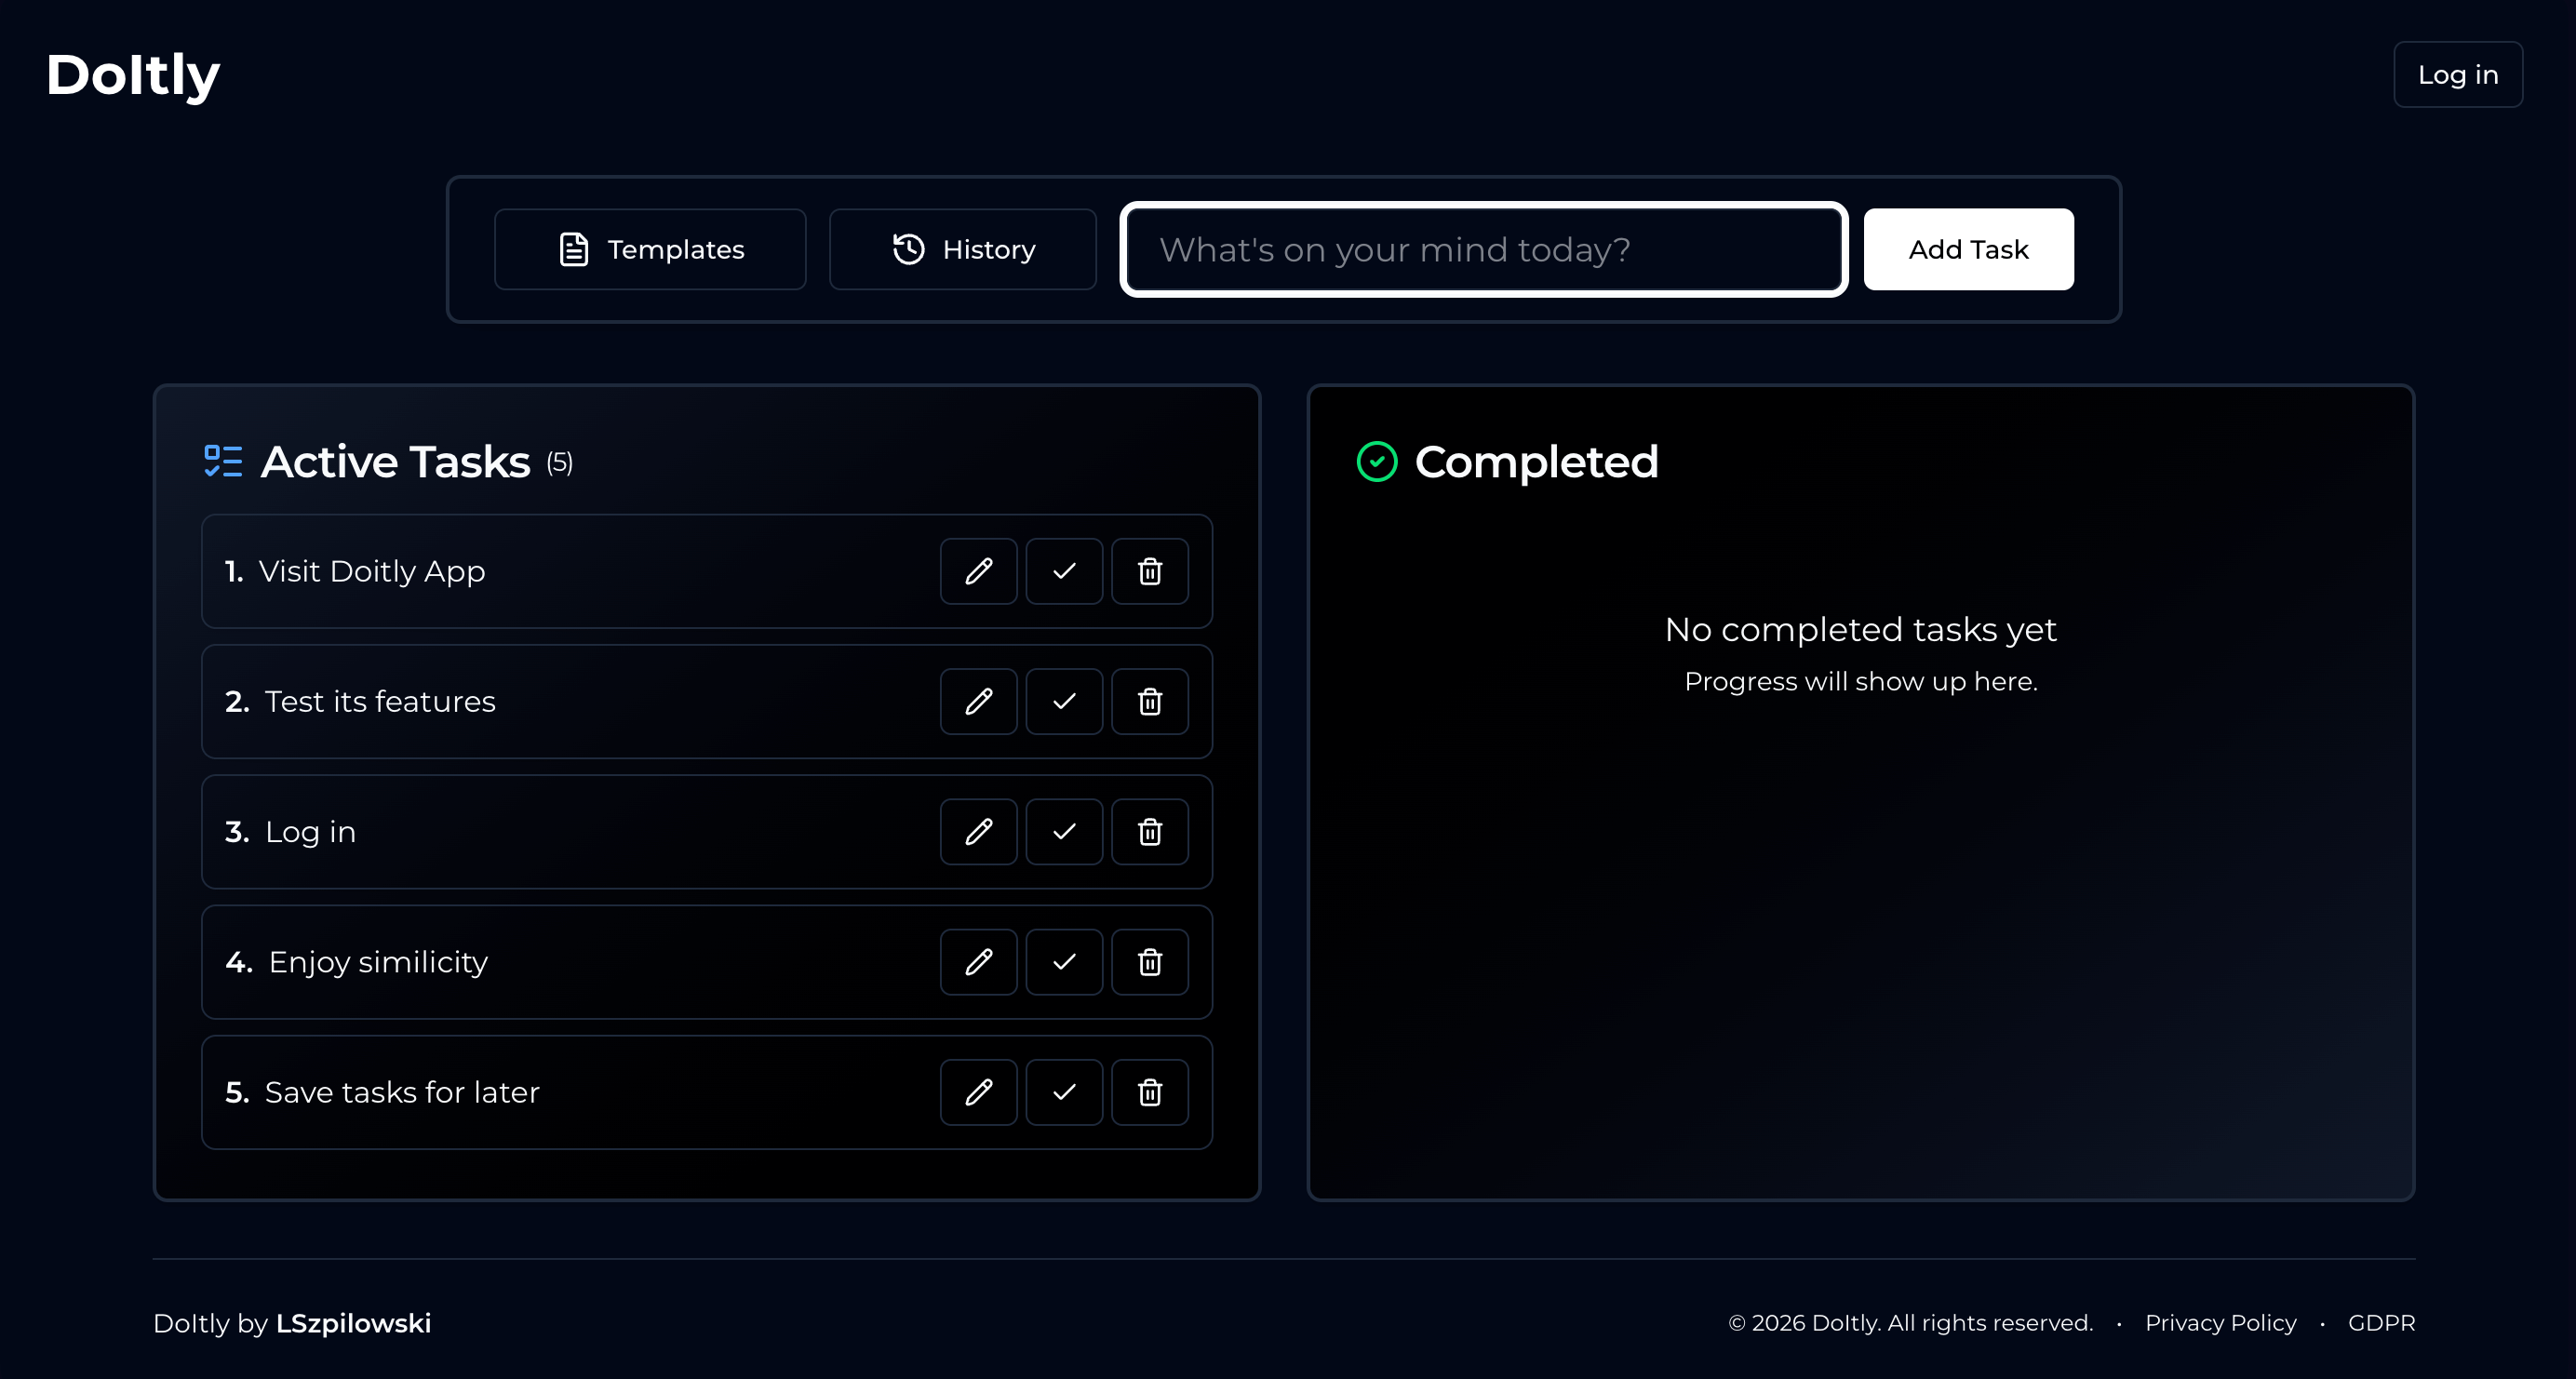Screen dimensions: 2576x1379
Task: Select the pencil icon to edit "Visit Doitly App"
Action: [x=978, y=571]
